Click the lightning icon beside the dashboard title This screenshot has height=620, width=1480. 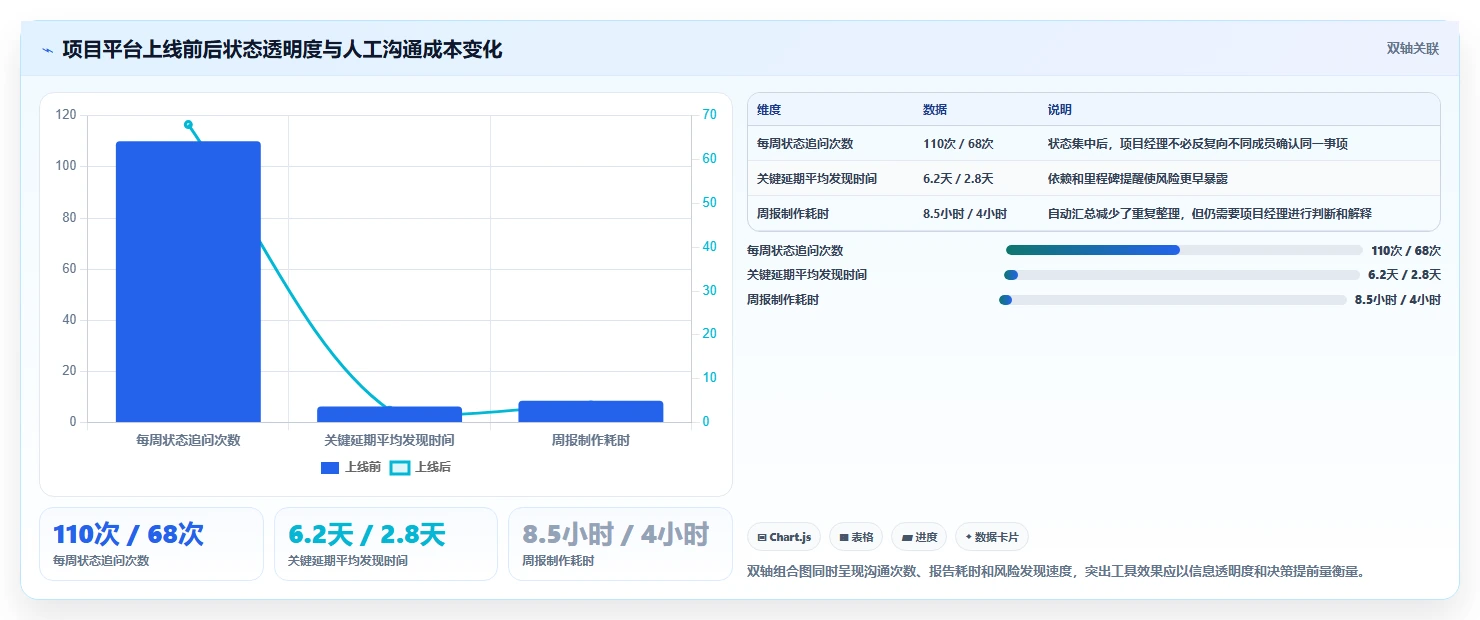(48, 50)
